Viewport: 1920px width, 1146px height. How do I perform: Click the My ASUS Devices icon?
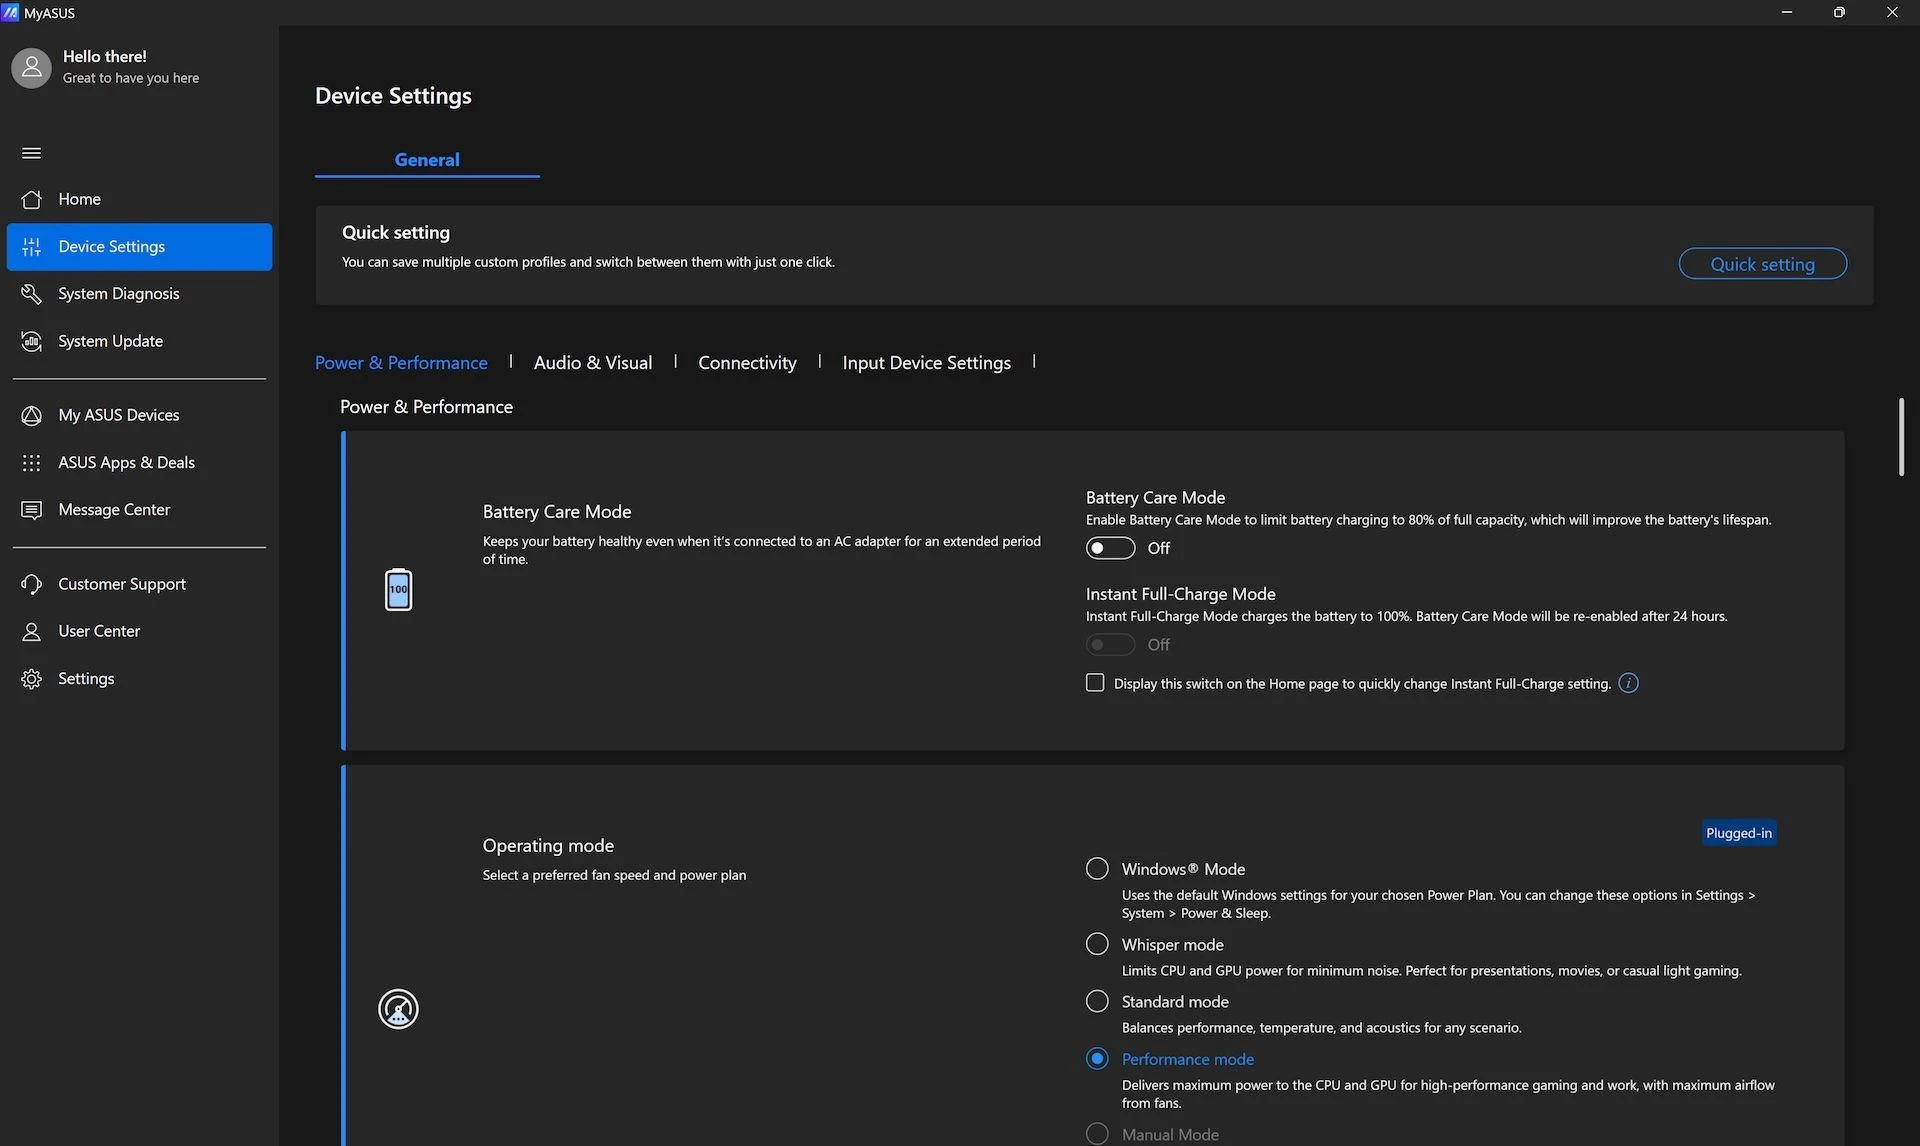(x=31, y=415)
